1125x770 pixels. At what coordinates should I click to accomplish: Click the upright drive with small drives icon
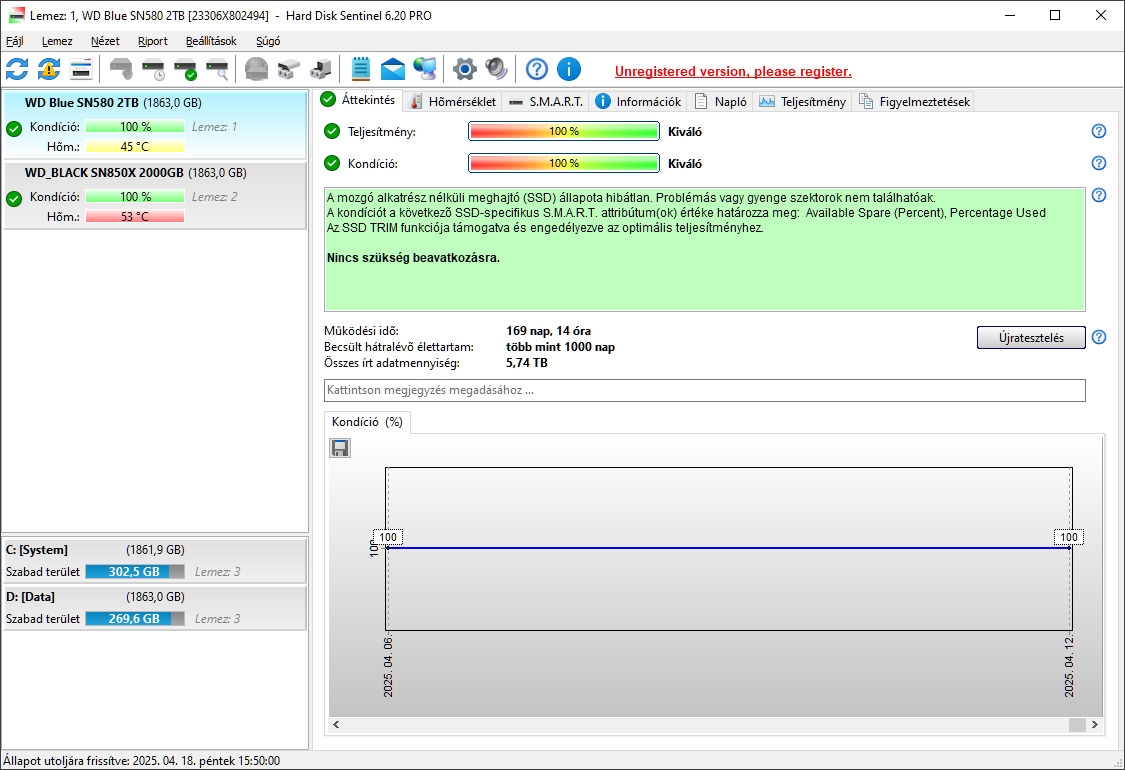coord(321,70)
